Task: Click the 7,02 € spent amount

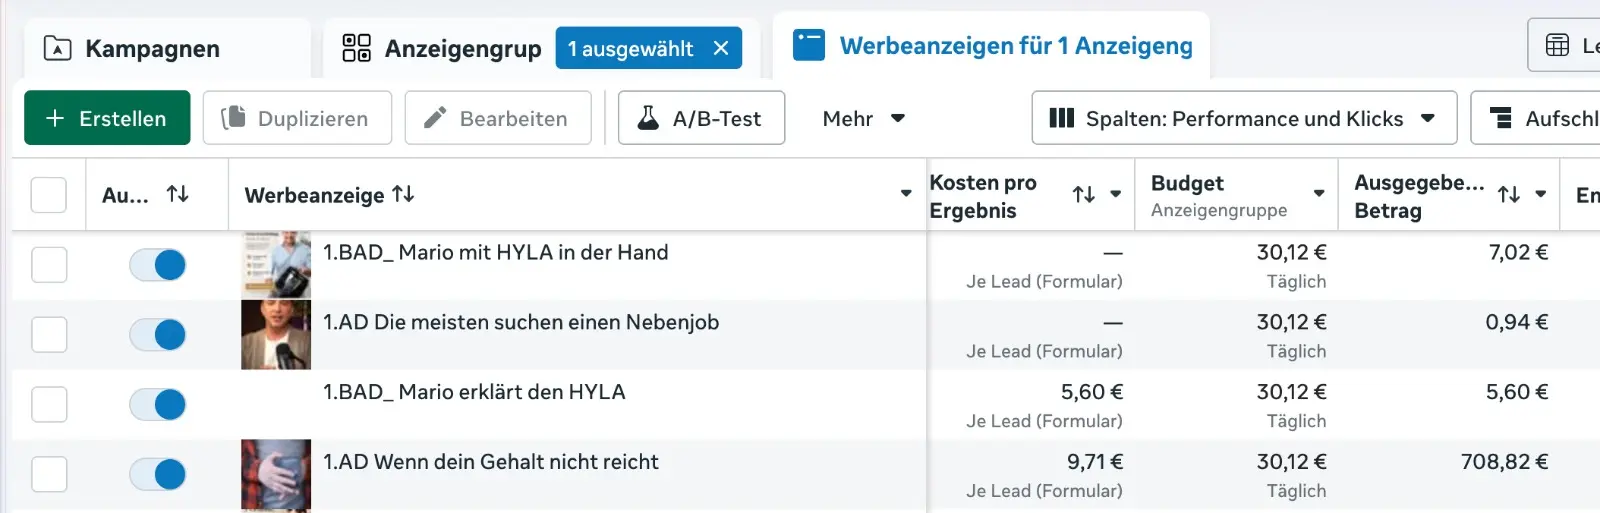Action: [1519, 252]
